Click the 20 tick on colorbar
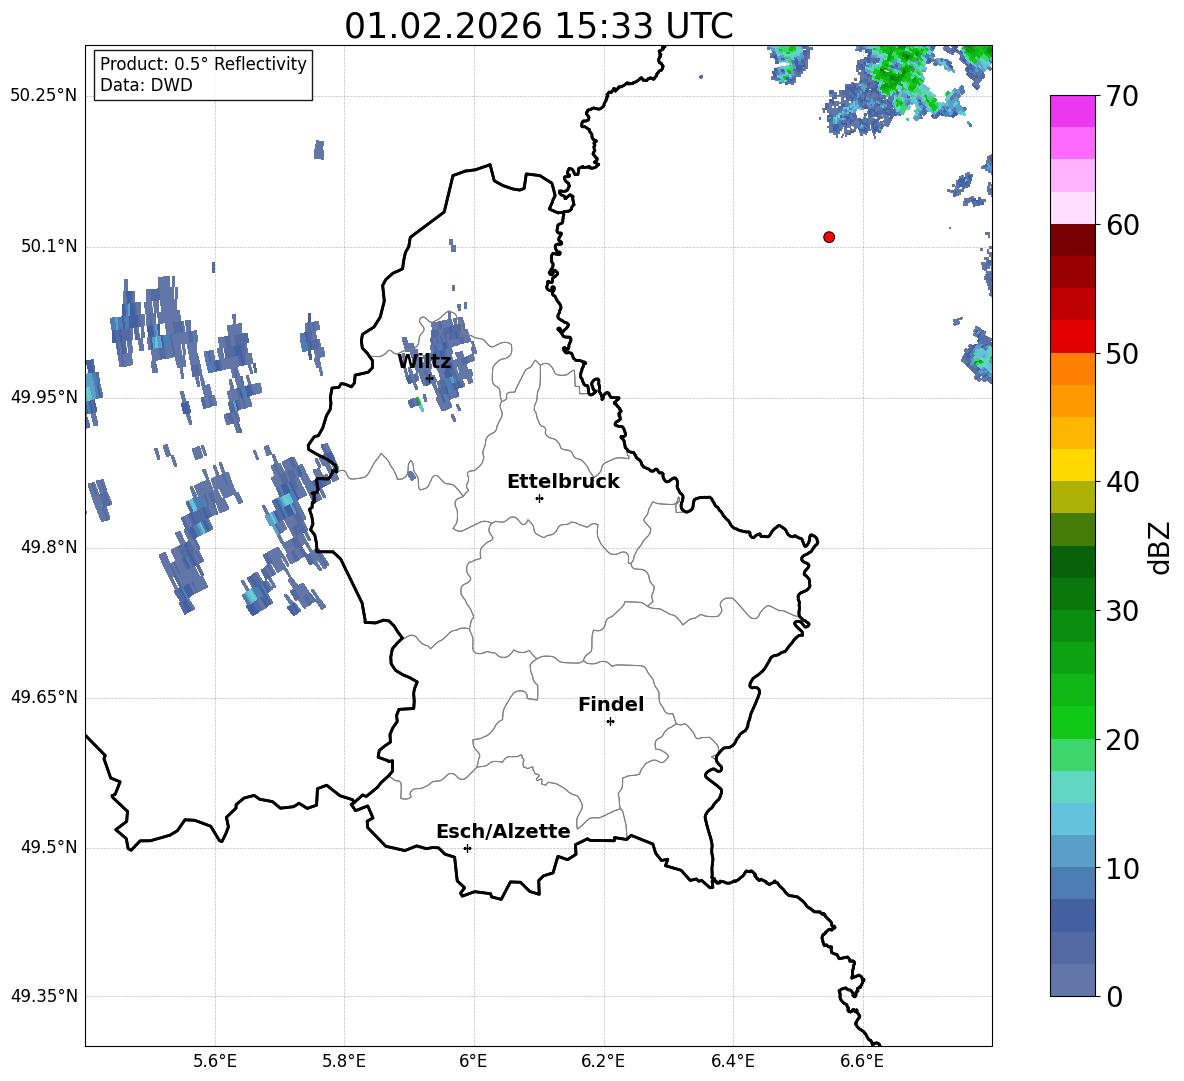The width and height of the screenshot is (1184, 1081). pyautogui.click(x=1122, y=740)
